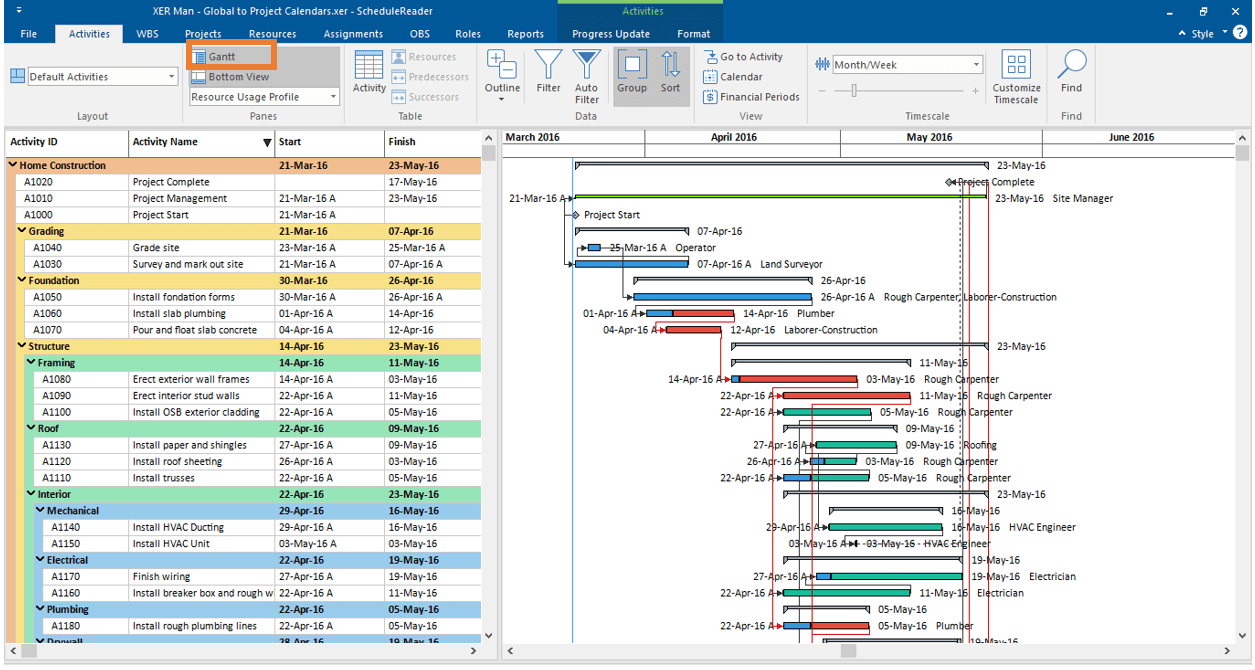
Task: Switch to the WBS tab
Action: coord(147,34)
